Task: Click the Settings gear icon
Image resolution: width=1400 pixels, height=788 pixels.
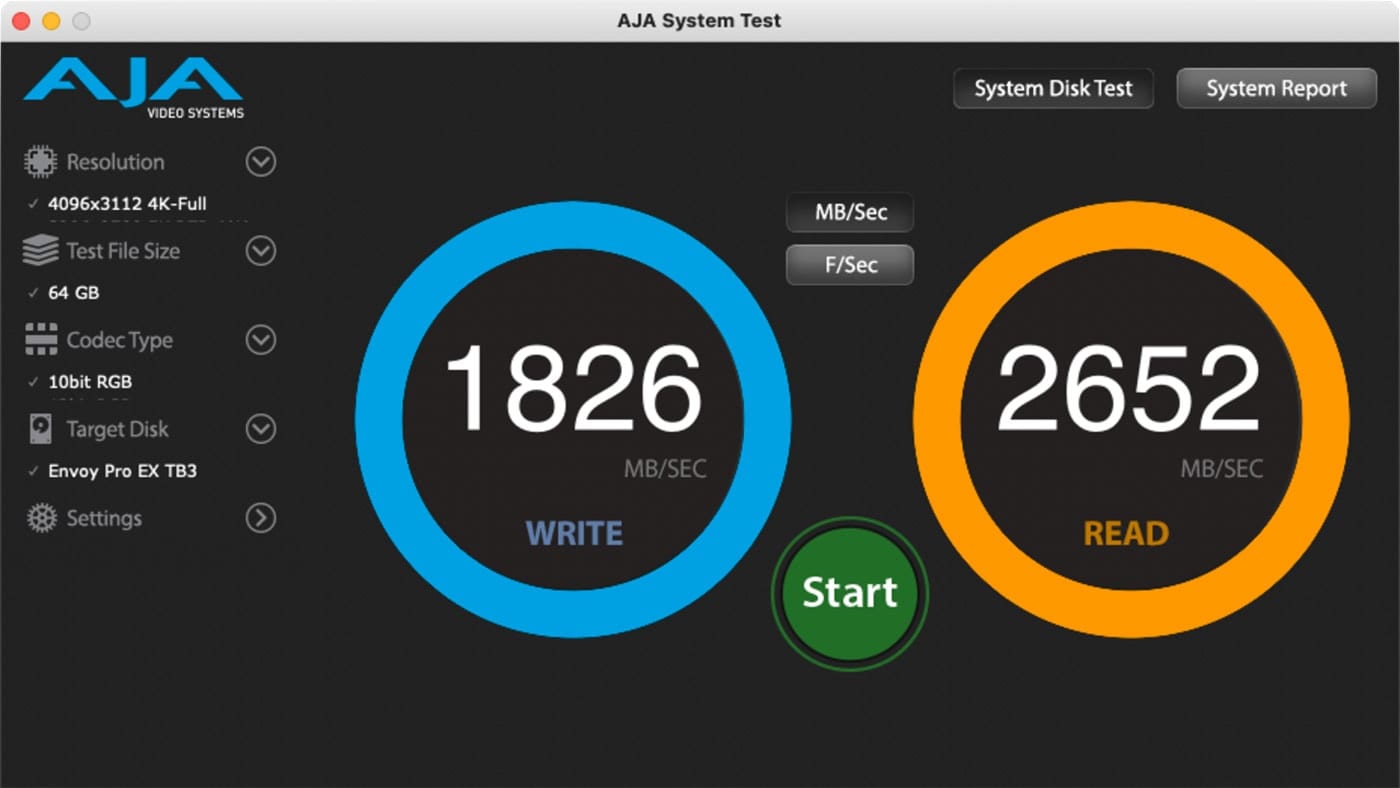Action: click(41, 518)
